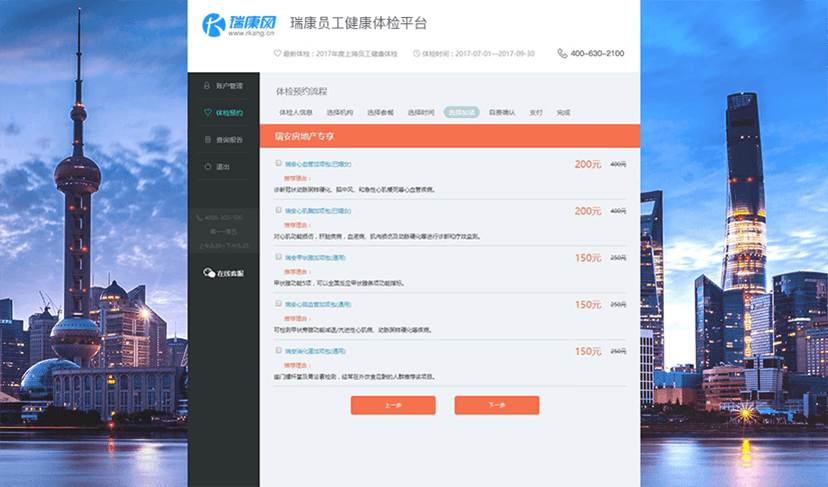Open the 瑞安心血管加项包 package link
The image size is (828, 487).
(x=318, y=163)
